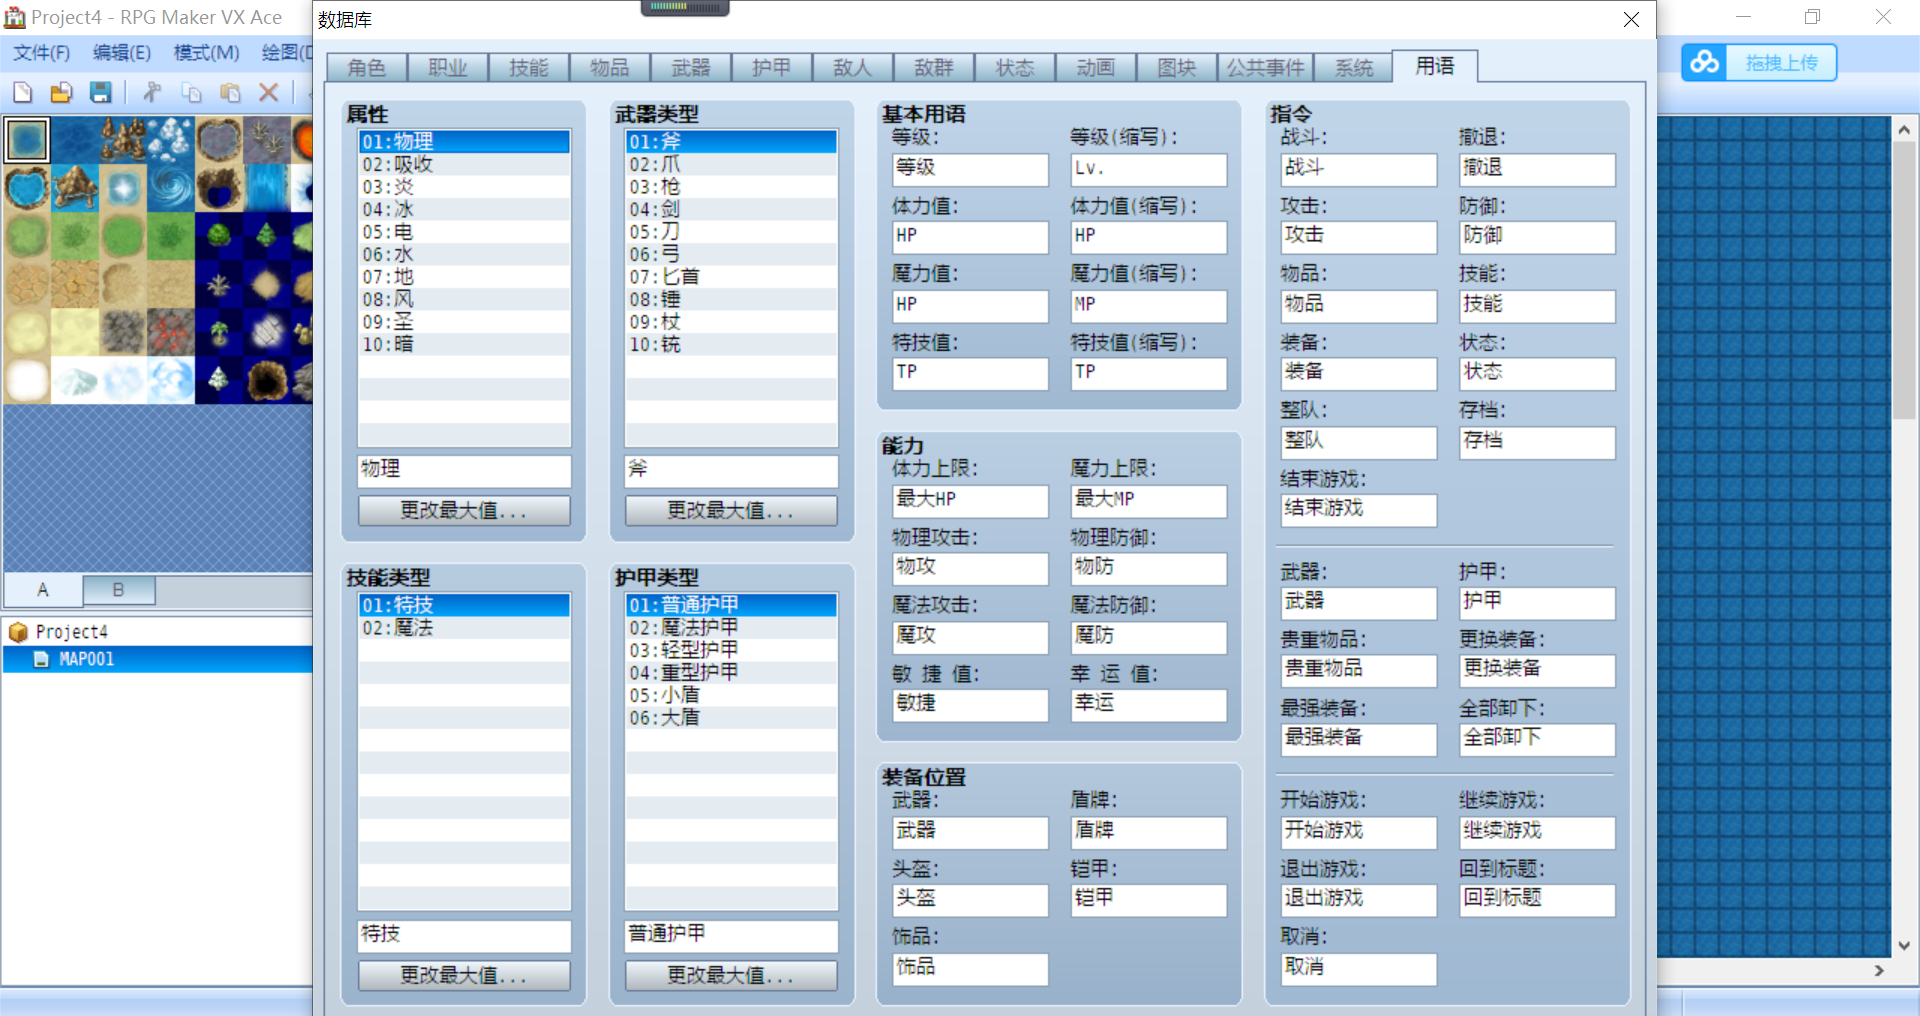Viewport: 1920px width, 1016px height.
Task: Switch to the 角色 tab in the database
Action: pyautogui.click(x=367, y=67)
